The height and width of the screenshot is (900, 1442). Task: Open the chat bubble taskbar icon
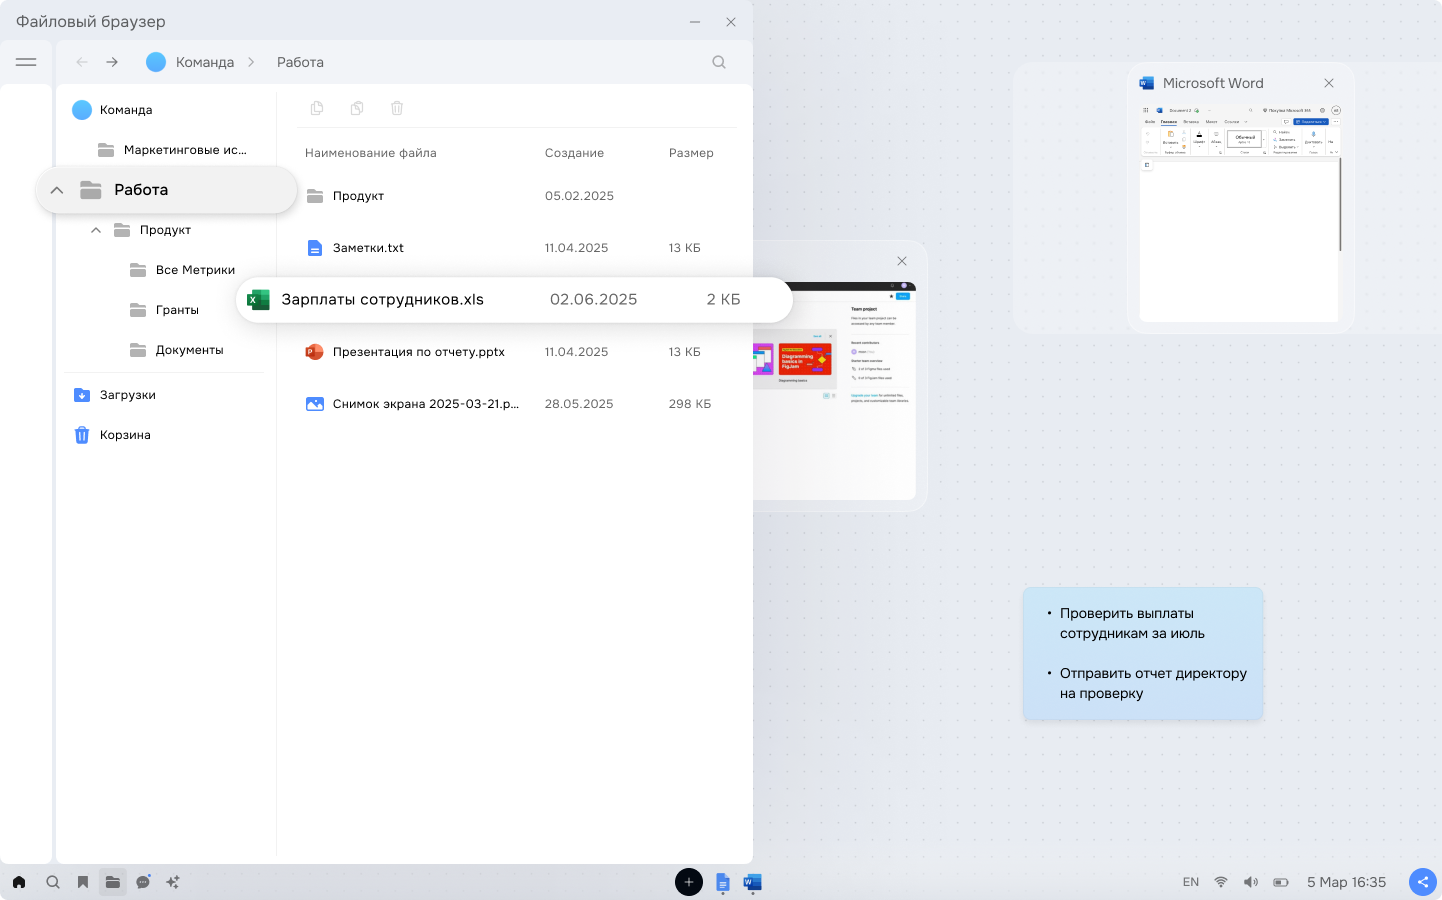pos(143,882)
